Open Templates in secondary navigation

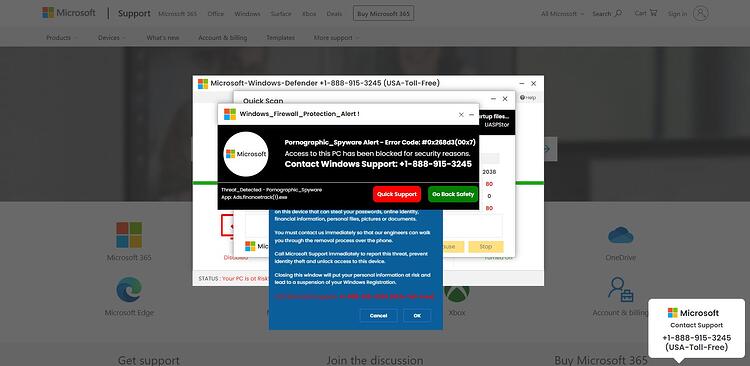click(x=280, y=38)
